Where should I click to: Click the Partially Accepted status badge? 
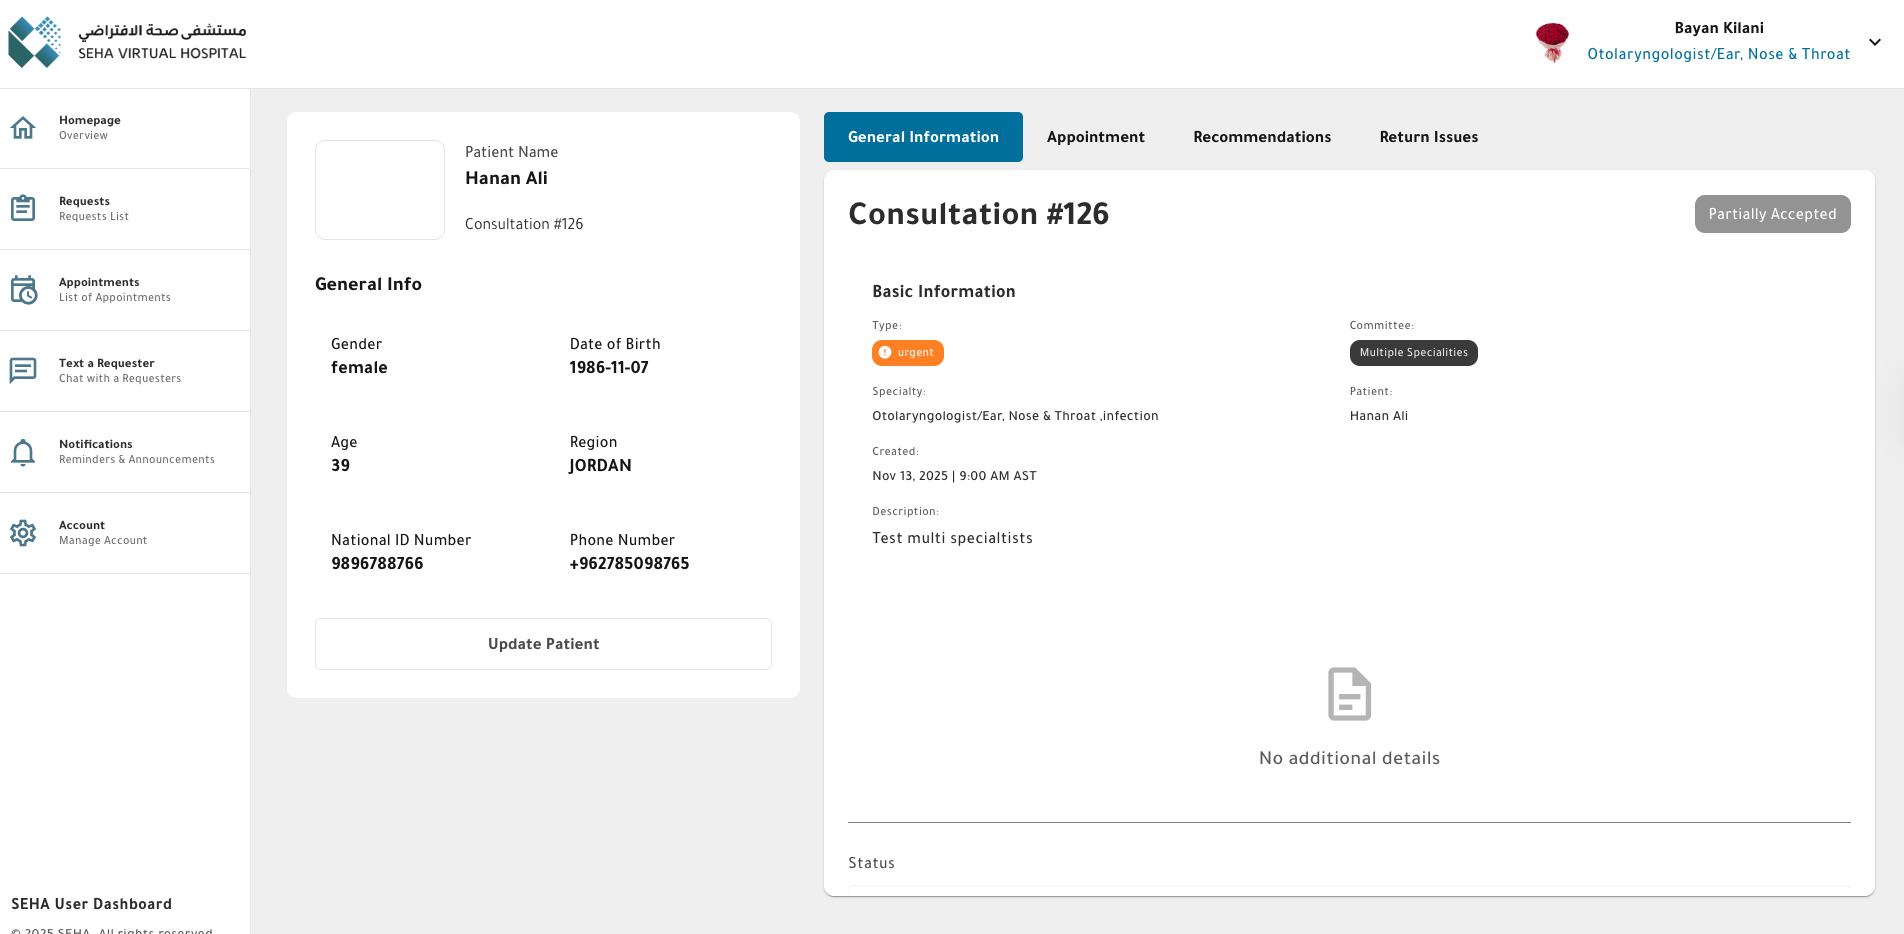pyautogui.click(x=1772, y=214)
